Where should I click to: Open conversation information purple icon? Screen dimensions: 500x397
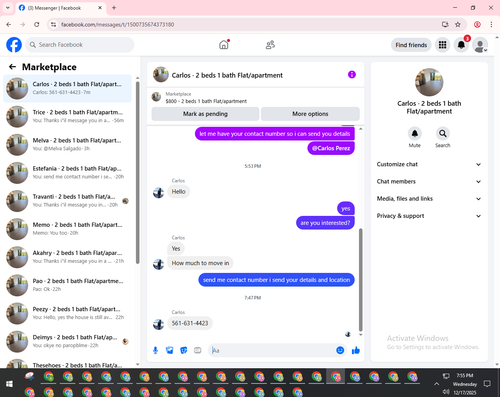352,75
